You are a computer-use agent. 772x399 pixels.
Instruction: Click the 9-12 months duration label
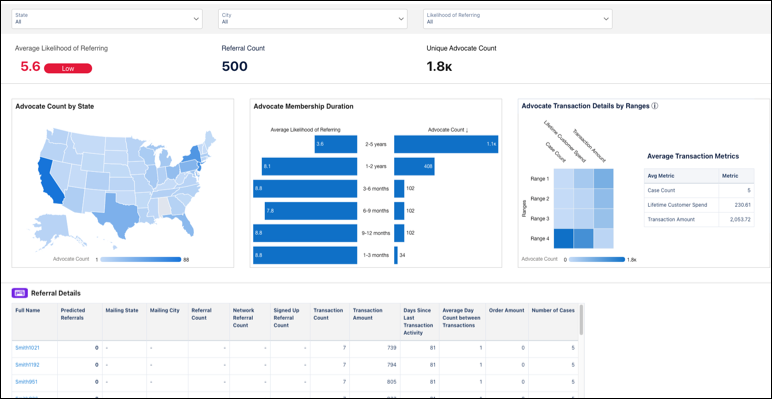pyautogui.click(x=376, y=233)
